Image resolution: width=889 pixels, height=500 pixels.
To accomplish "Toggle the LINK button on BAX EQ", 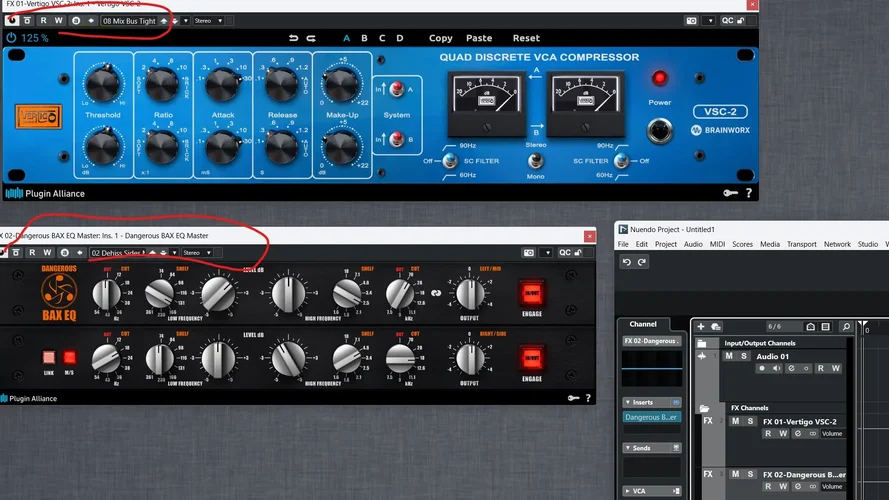I will [49, 358].
